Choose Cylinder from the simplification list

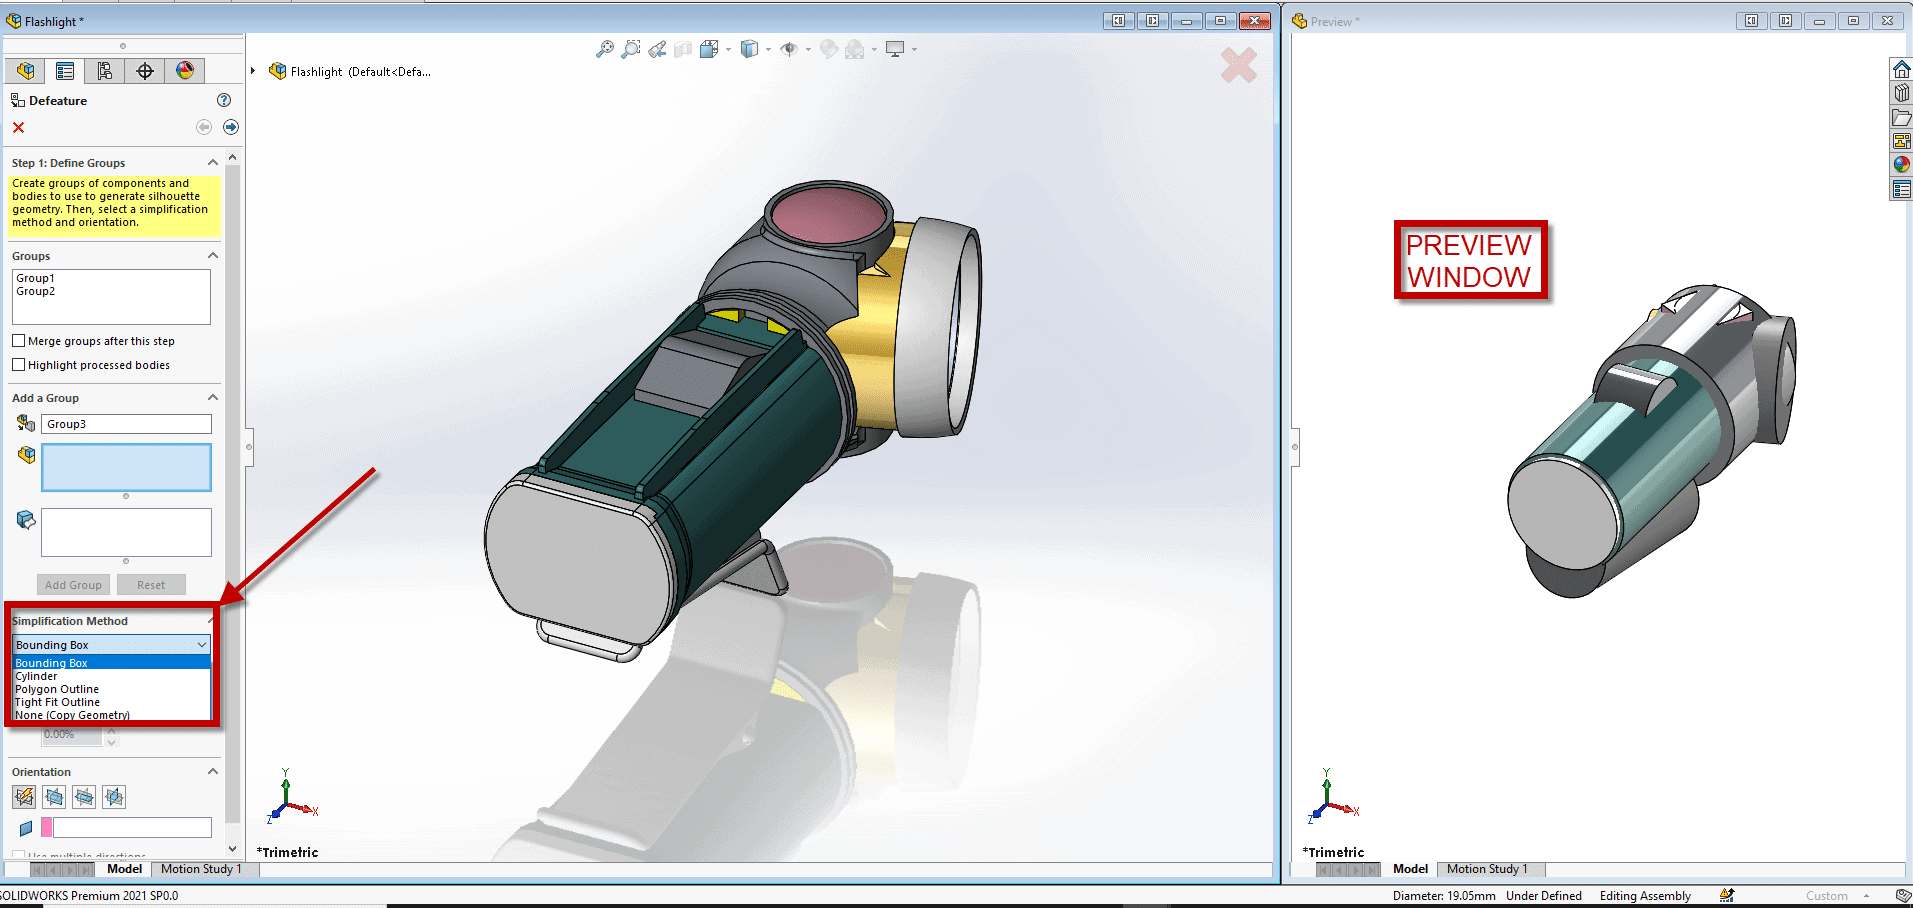click(37, 676)
